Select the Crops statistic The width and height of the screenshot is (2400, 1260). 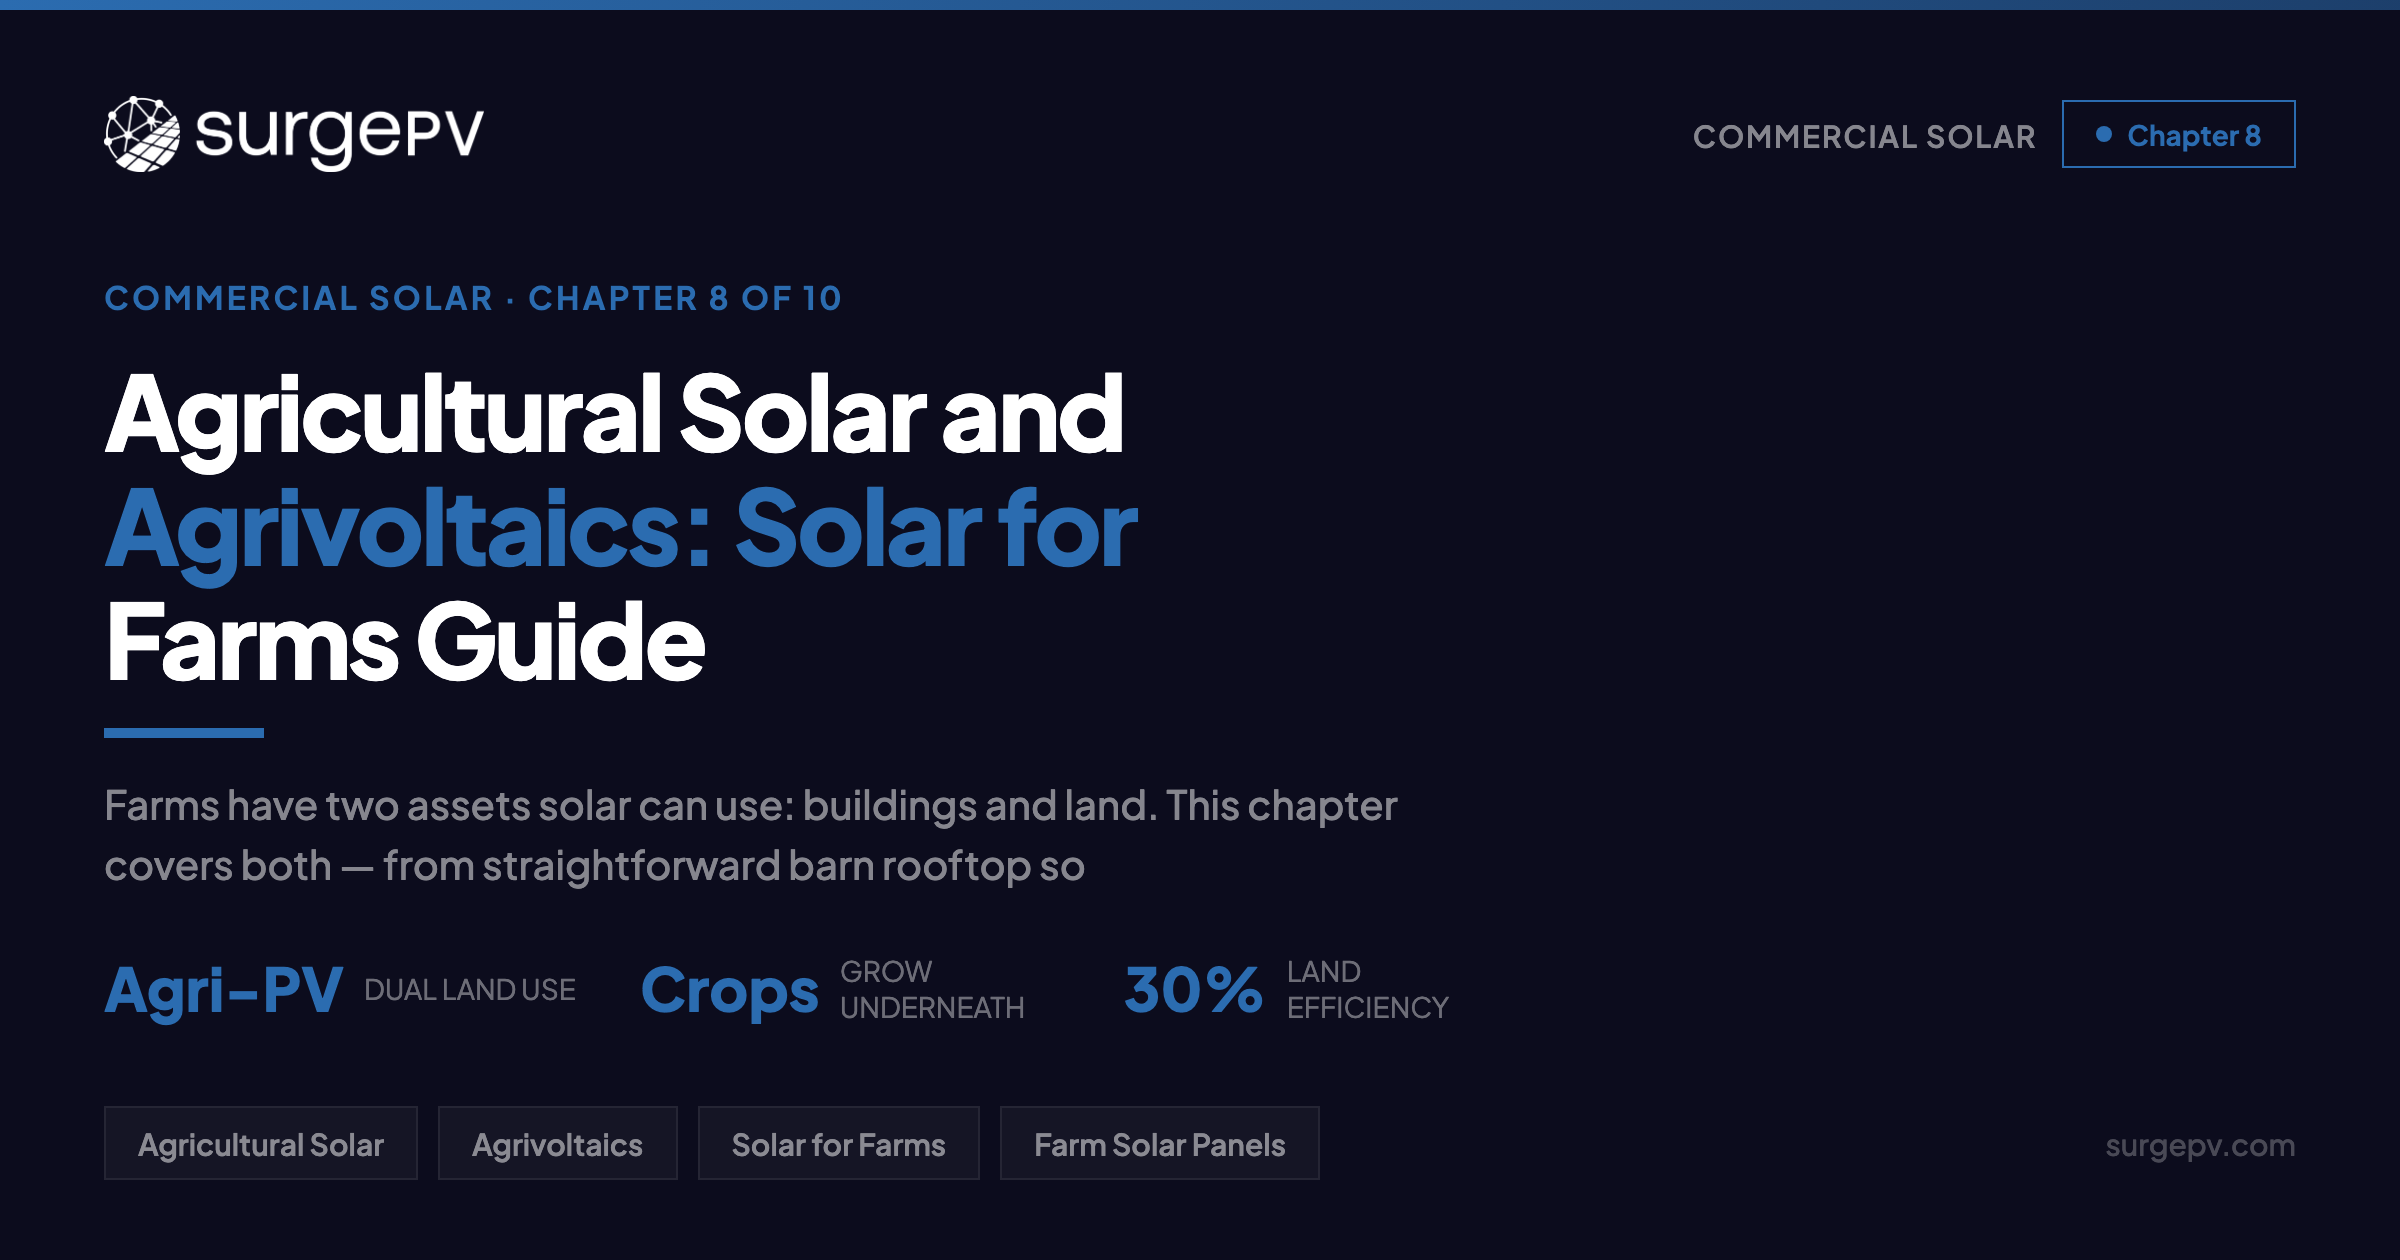point(732,990)
